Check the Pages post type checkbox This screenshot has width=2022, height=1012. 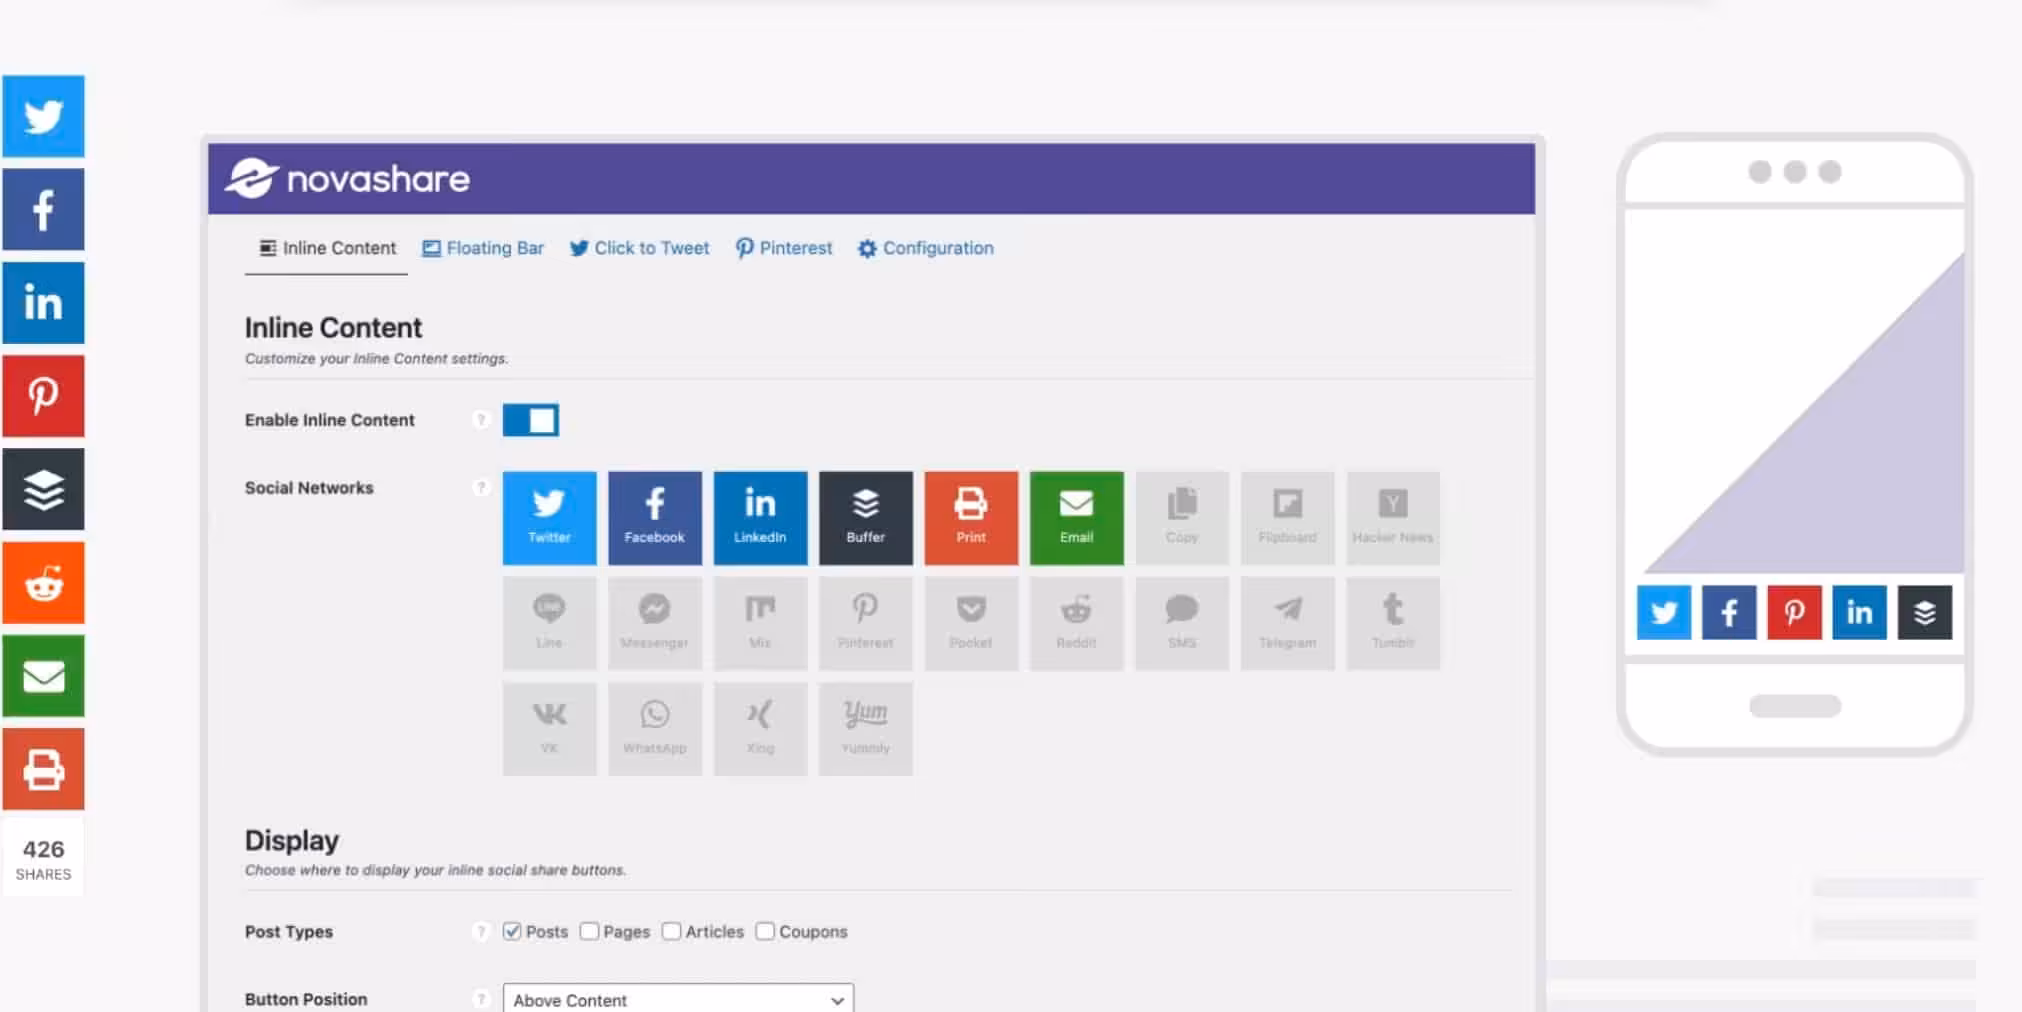tap(589, 931)
